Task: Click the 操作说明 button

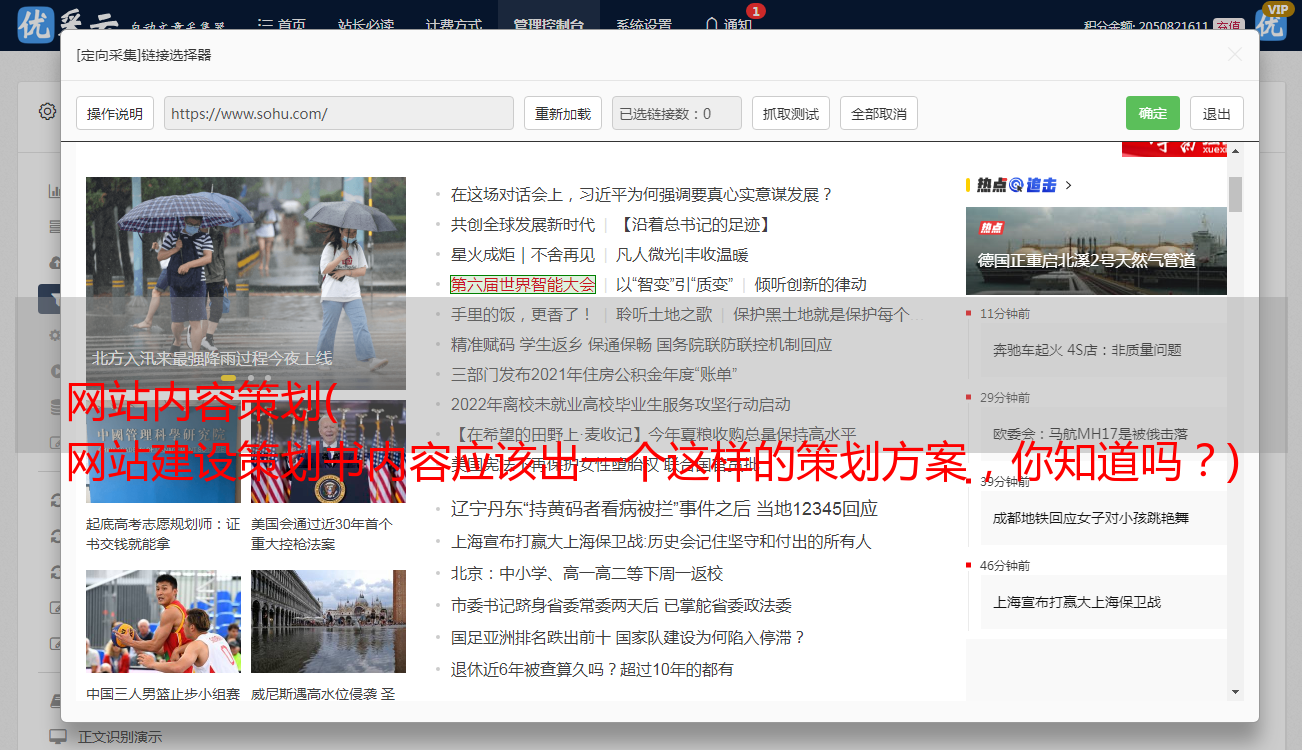Action: [x=115, y=114]
